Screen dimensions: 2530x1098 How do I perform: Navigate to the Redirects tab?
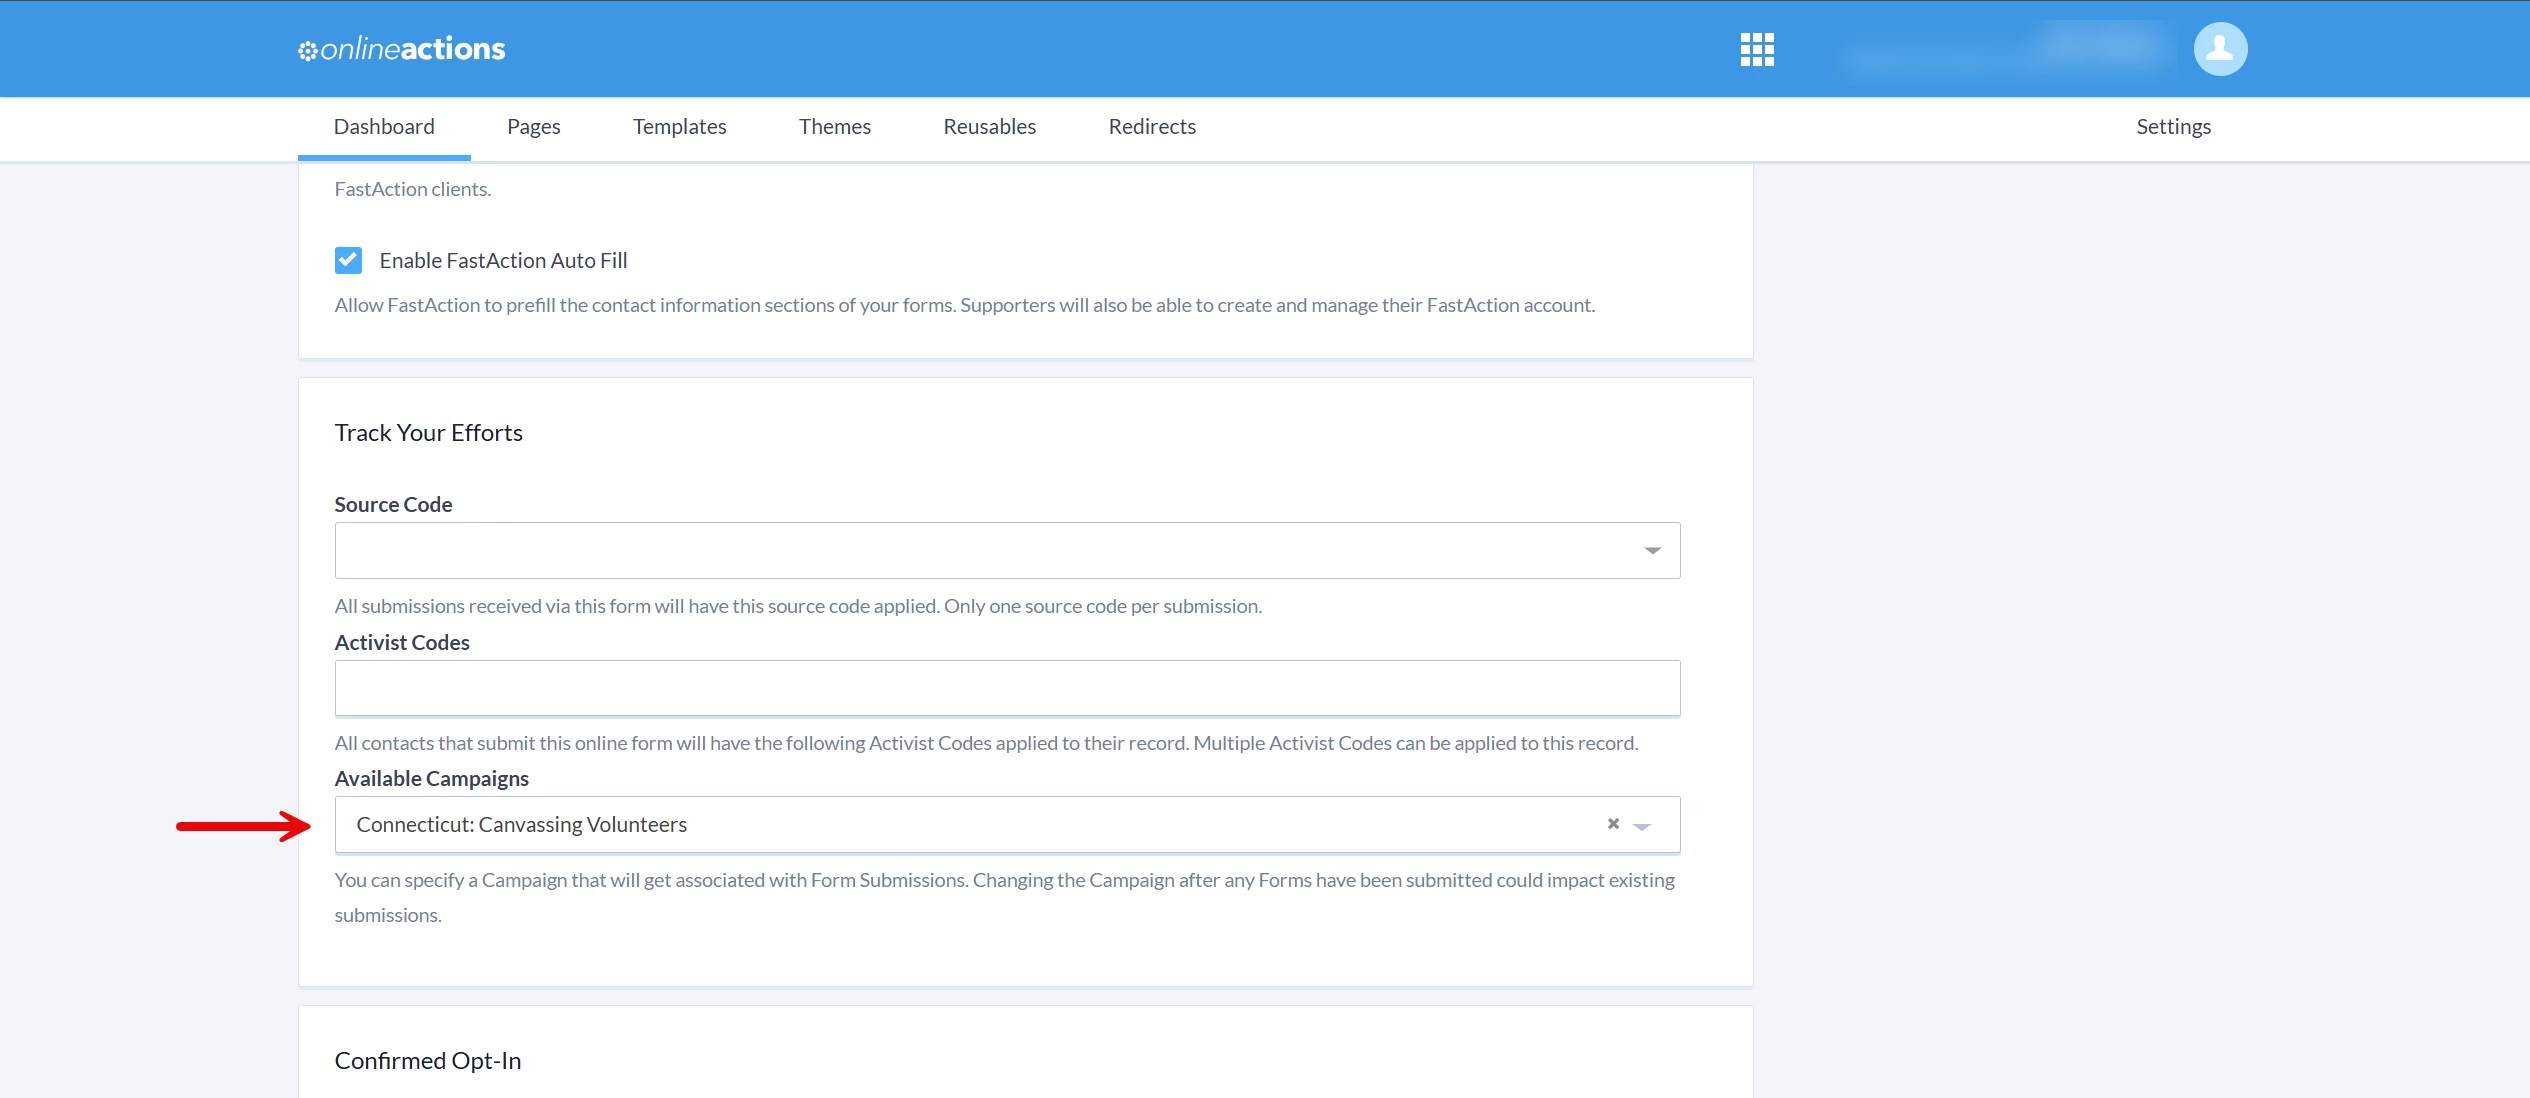1151,127
